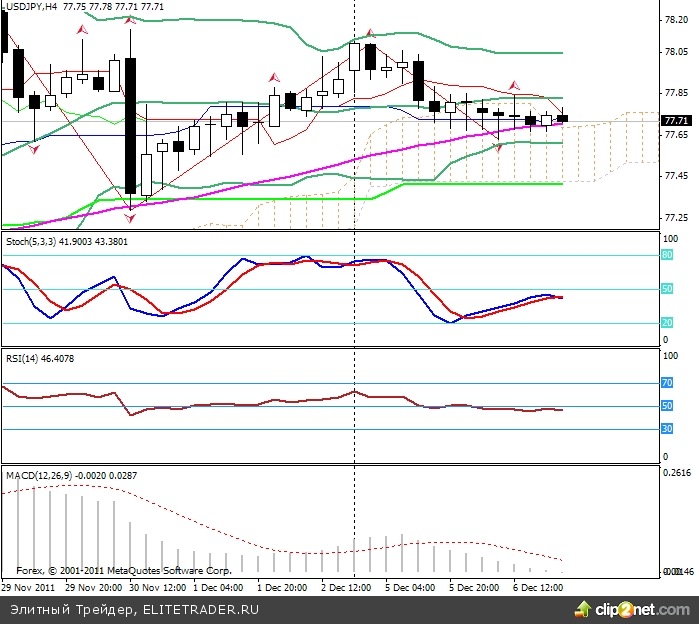
Task: Click the leftmost down fractal arrow on the chart
Action: pyautogui.click(x=34, y=149)
